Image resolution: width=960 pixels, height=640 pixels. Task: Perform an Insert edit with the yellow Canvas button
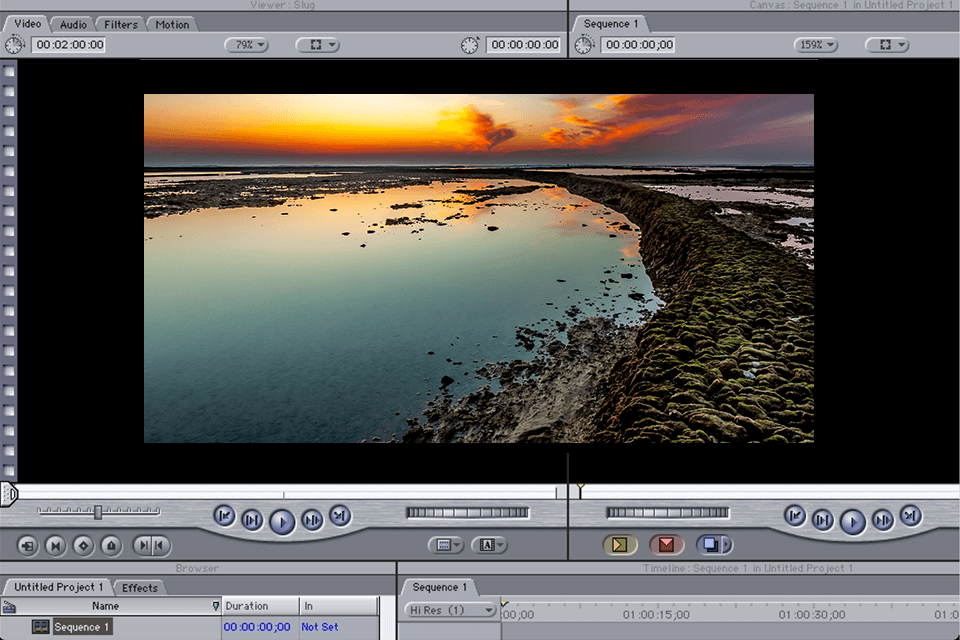(x=618, y=543)
